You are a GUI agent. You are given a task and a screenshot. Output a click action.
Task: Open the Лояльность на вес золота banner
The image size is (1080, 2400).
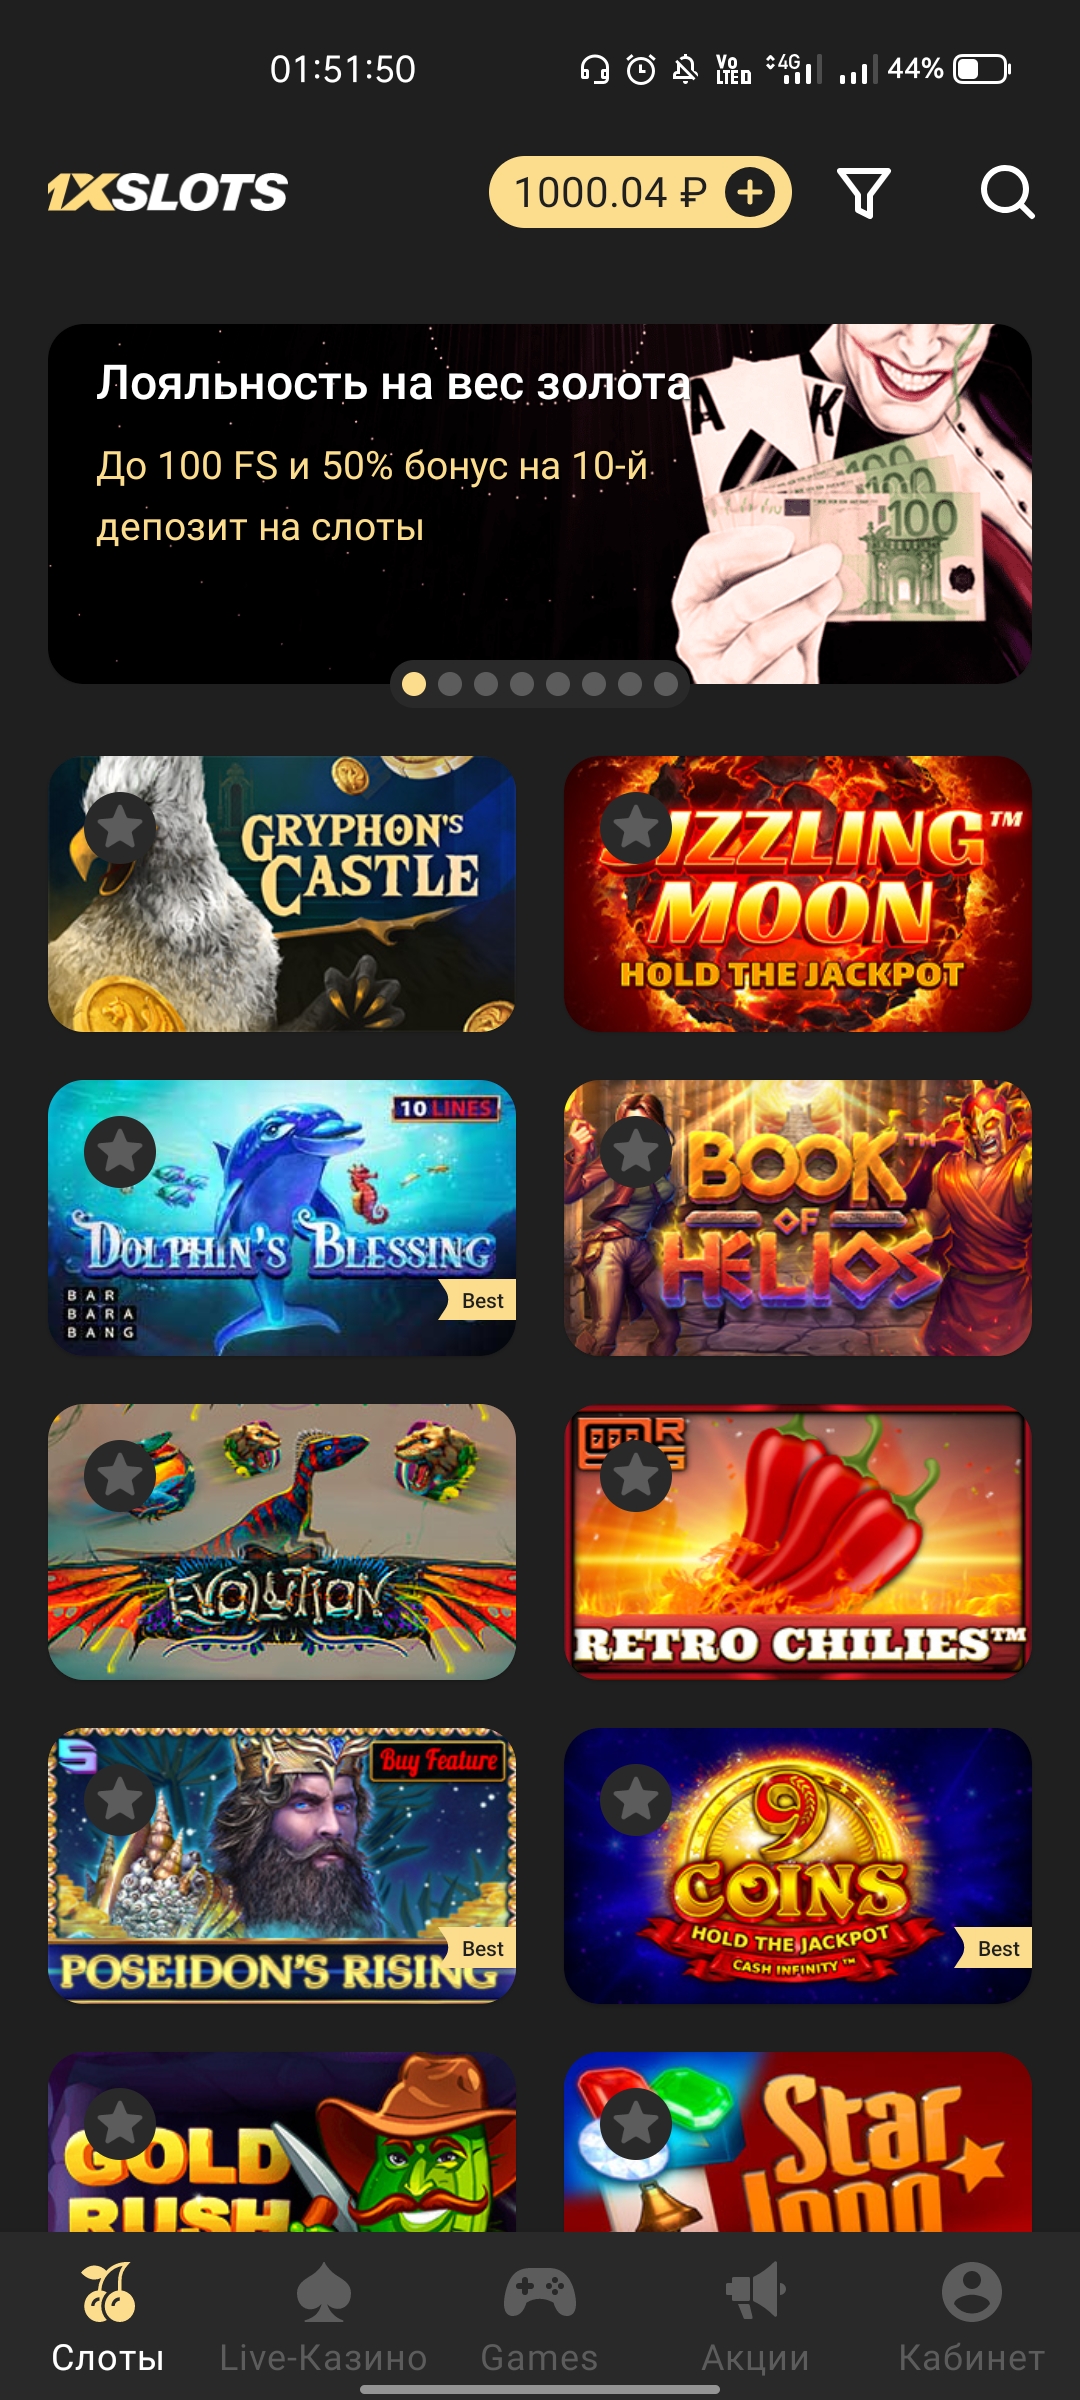pyautogui.click(x=540, y=504)
